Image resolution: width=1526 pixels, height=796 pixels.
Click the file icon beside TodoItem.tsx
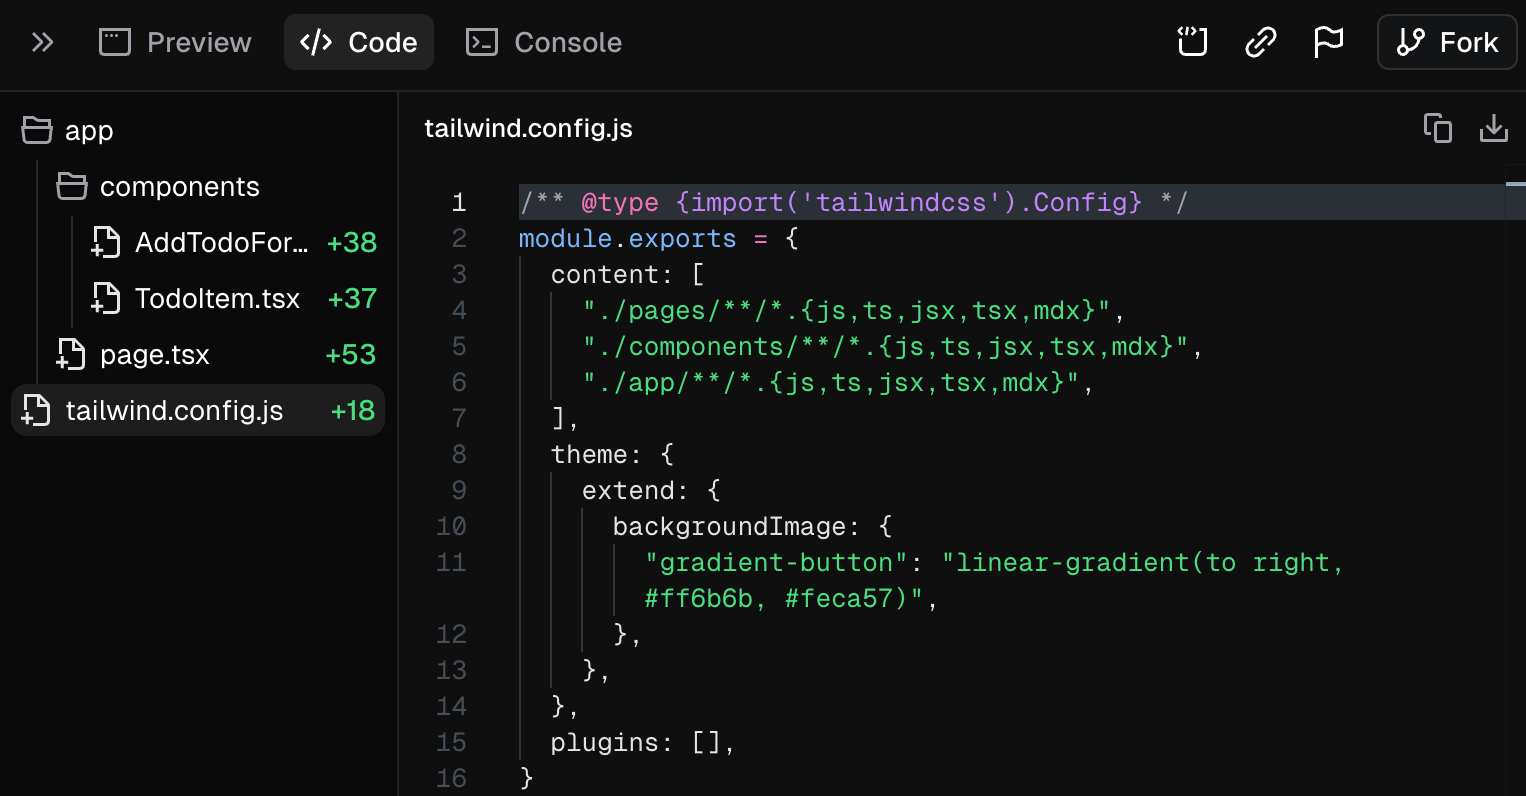pyautogui.click(x=106, y=298)
